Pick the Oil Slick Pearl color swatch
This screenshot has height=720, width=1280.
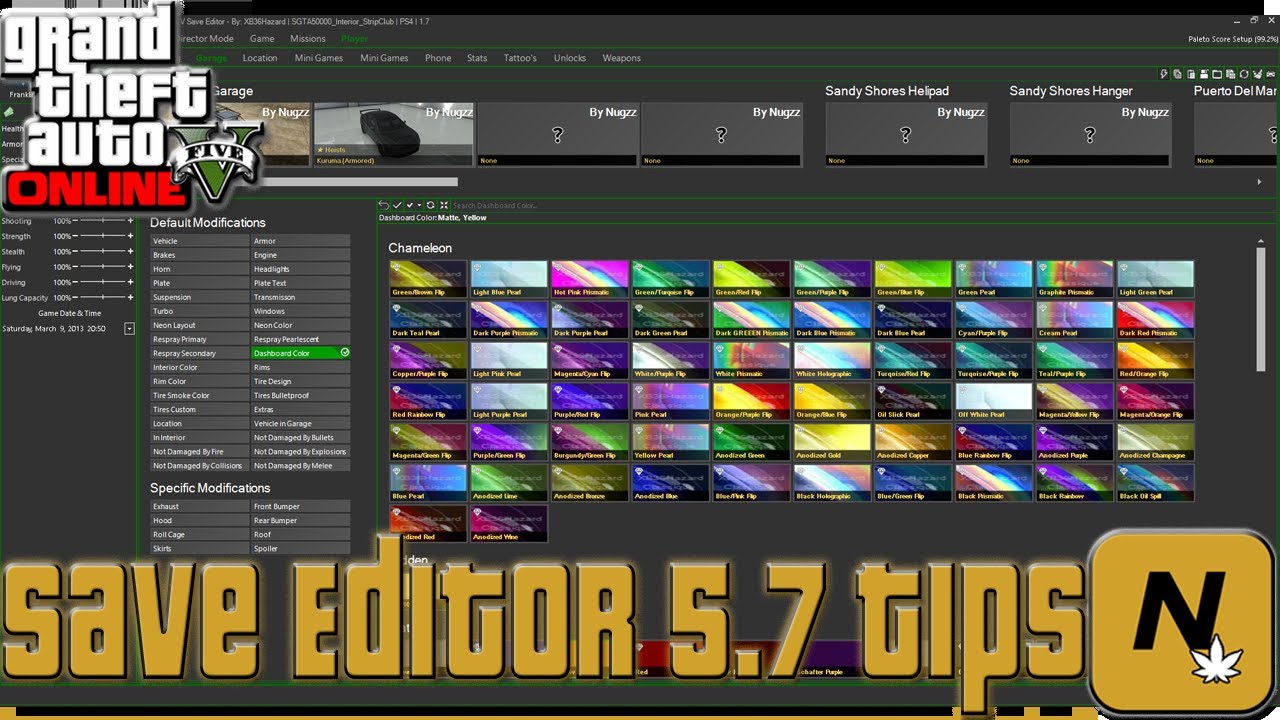click(913, 401)
